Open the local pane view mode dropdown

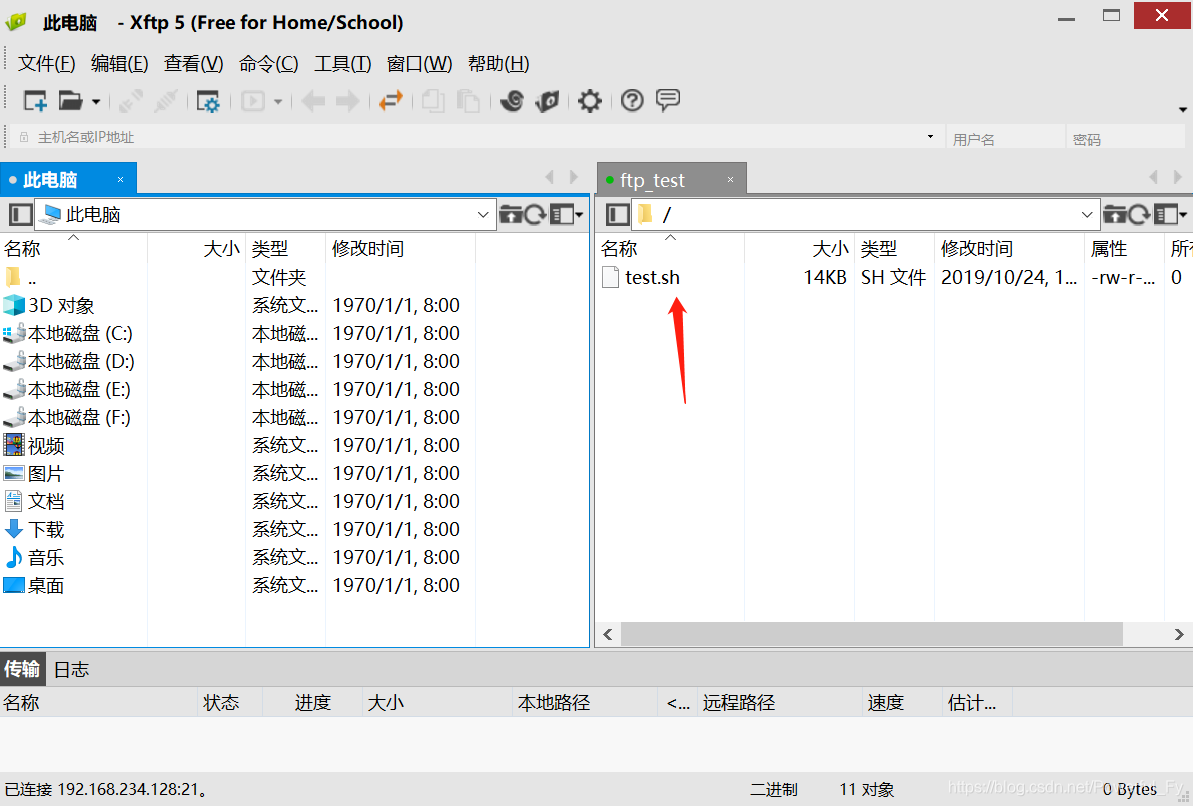pyautogui.click(x=566, y=215)
